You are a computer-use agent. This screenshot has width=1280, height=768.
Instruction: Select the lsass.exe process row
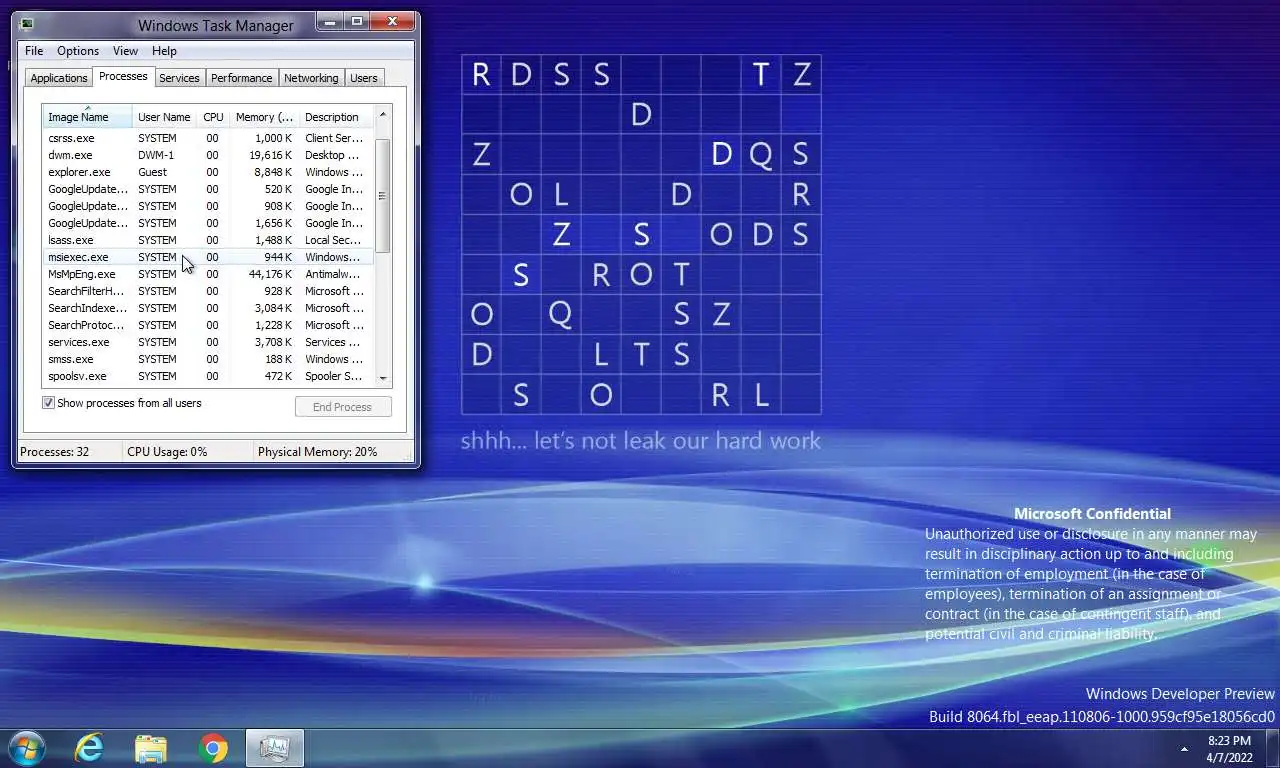pos(208,240)
